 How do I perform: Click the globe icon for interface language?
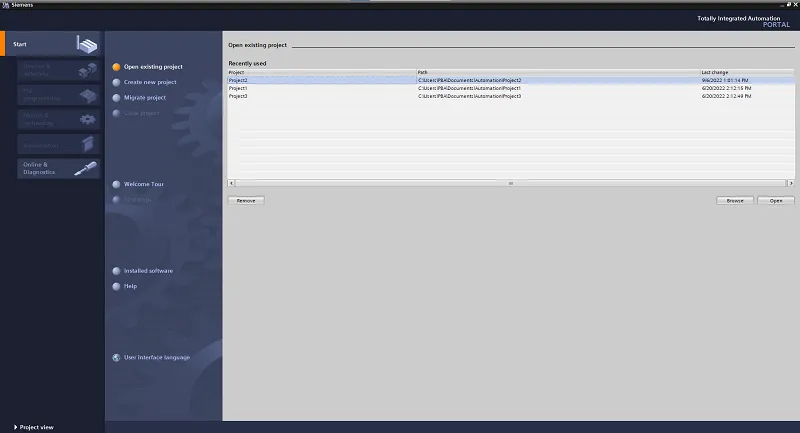[116, 358]
